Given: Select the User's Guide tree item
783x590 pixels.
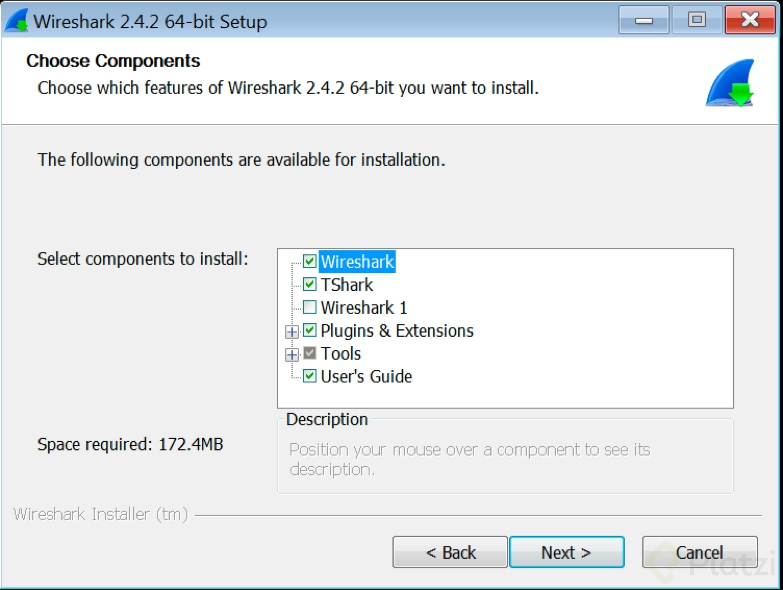Looking at the screenshot, I should click(x=366, y=377).
